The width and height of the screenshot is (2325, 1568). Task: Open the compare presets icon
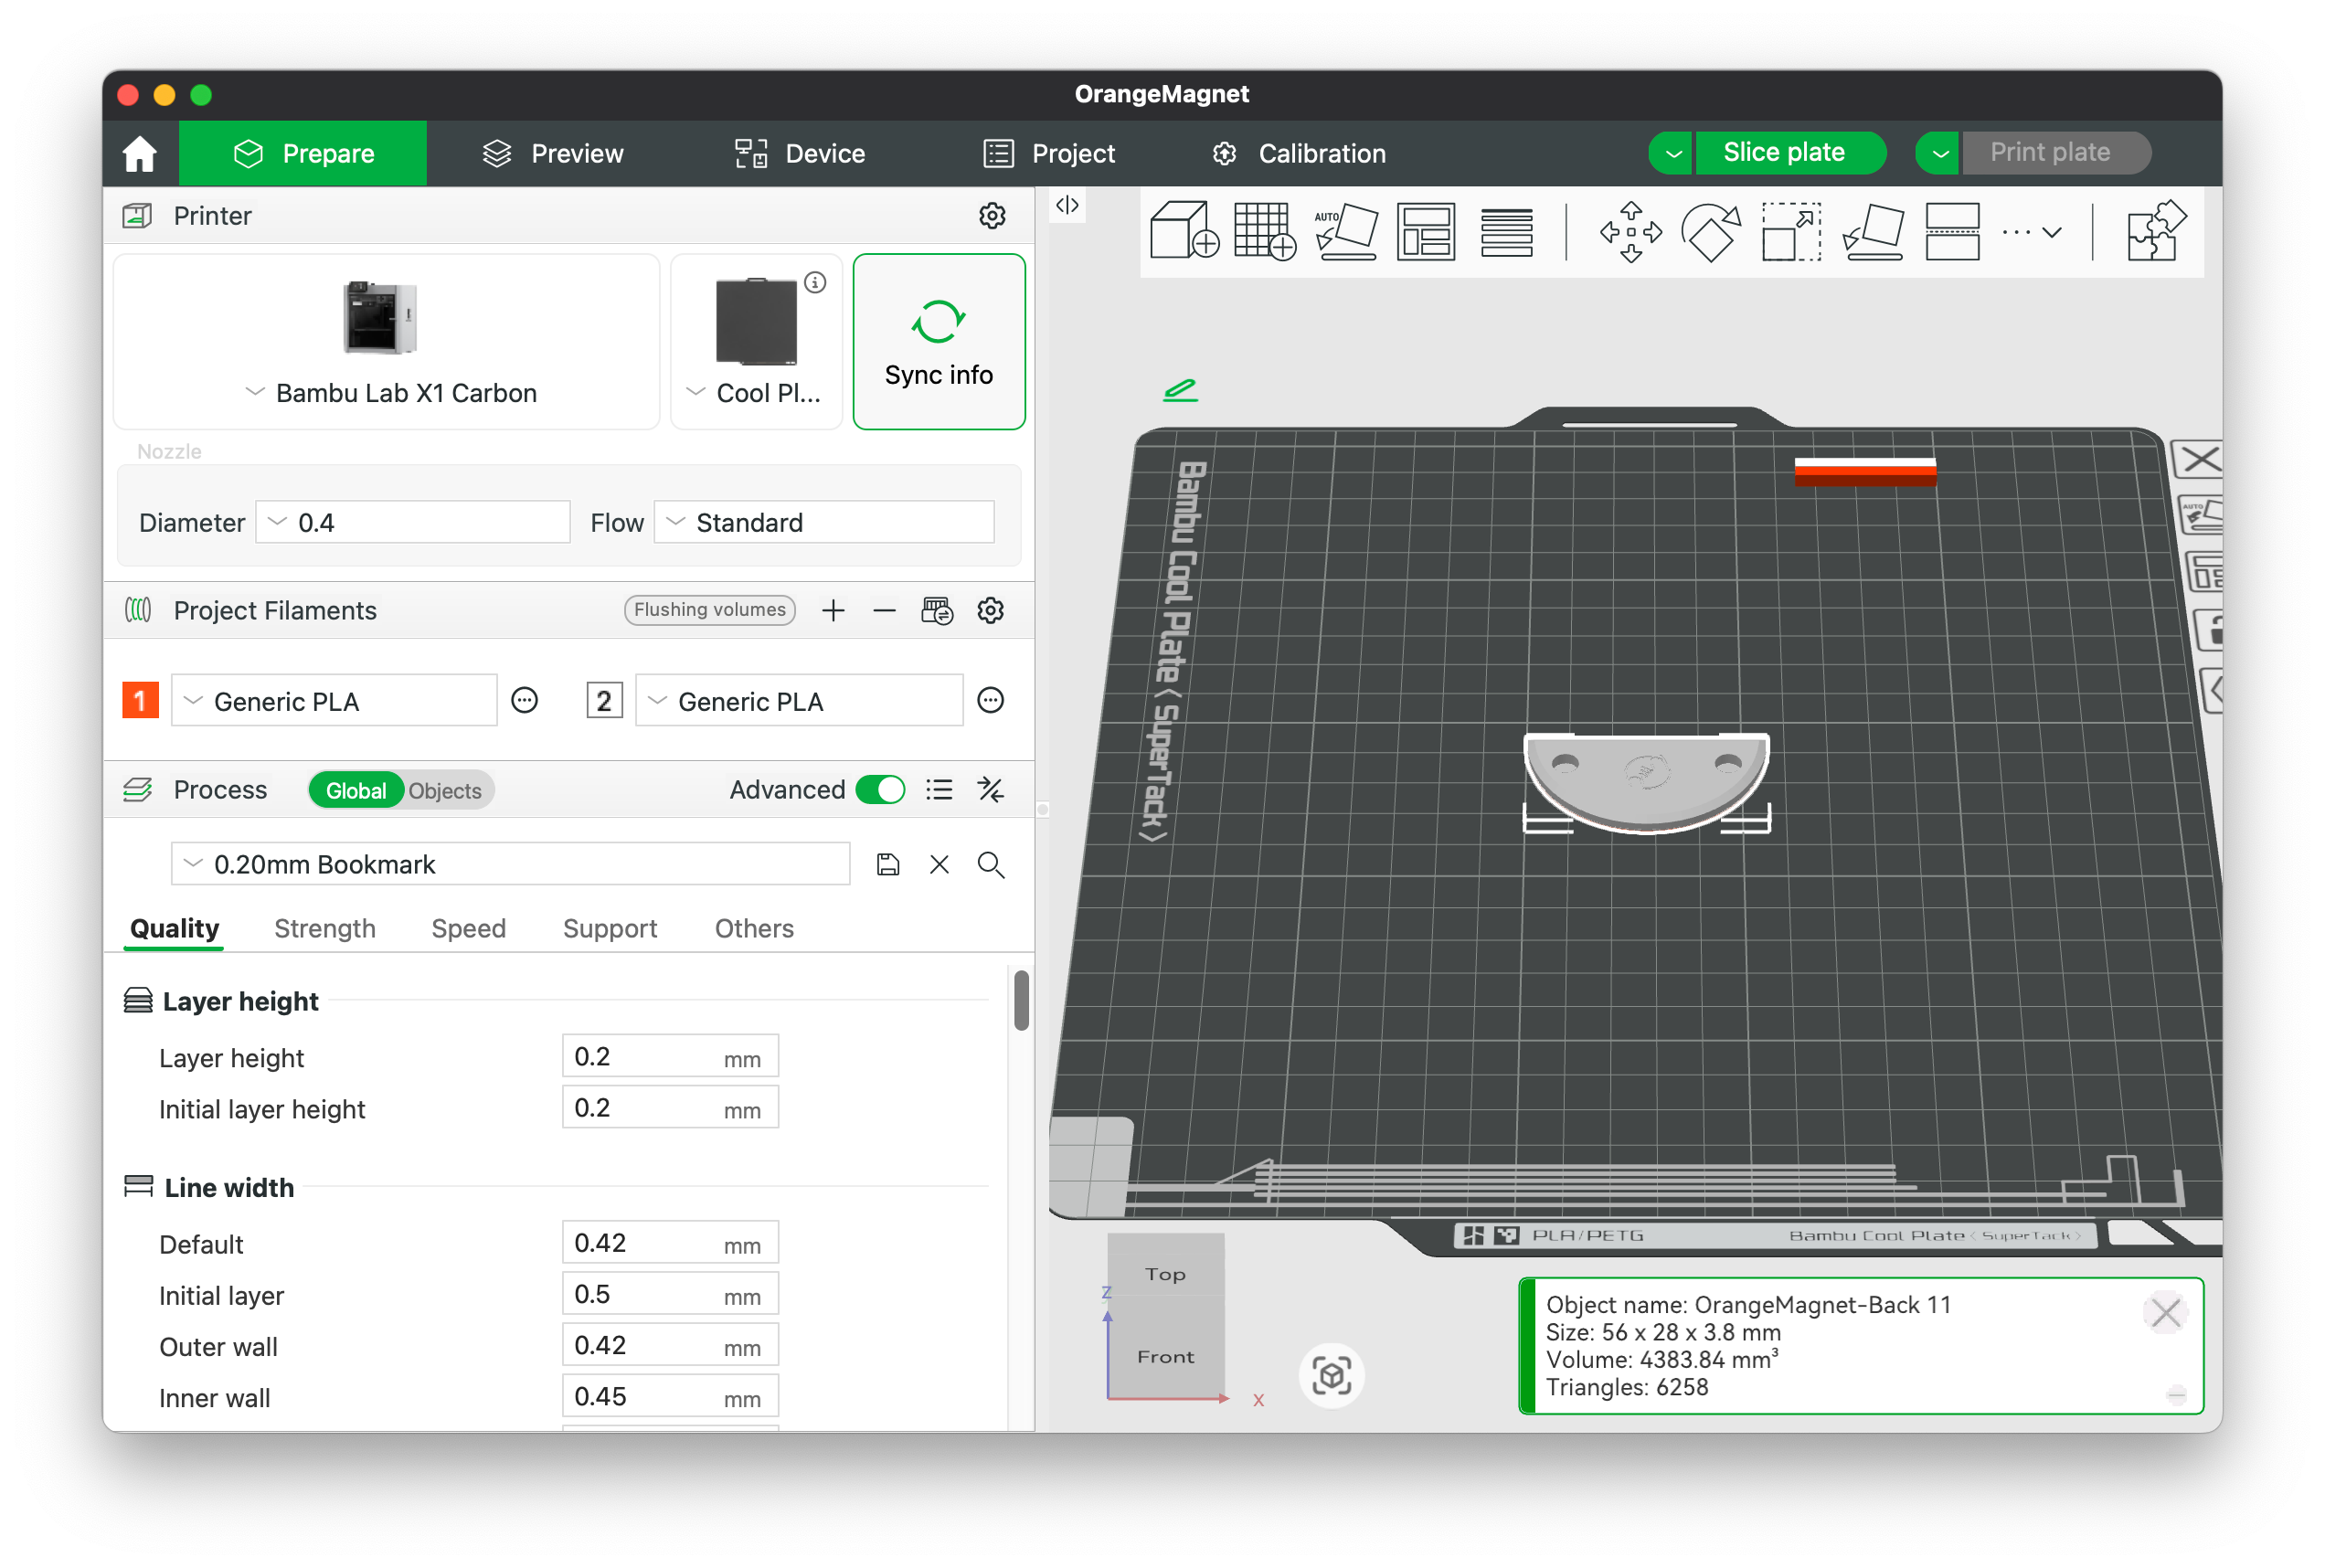click(990, 790)
